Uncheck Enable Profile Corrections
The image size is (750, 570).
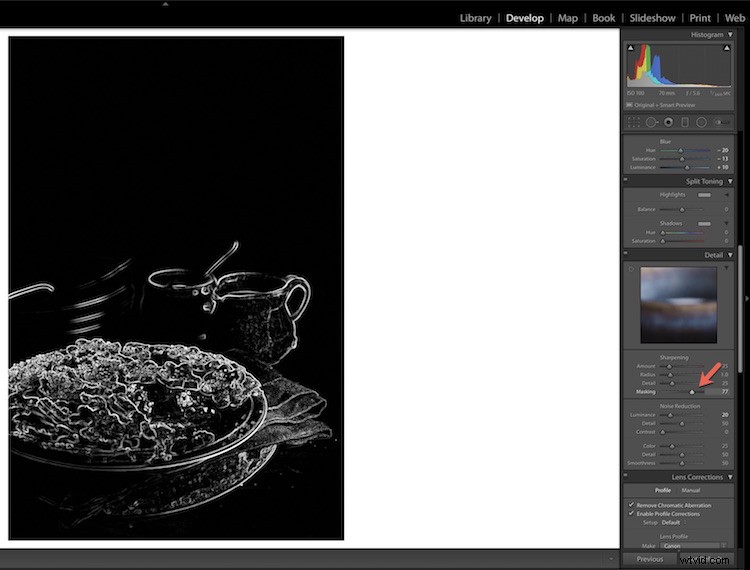pos(631,514)
